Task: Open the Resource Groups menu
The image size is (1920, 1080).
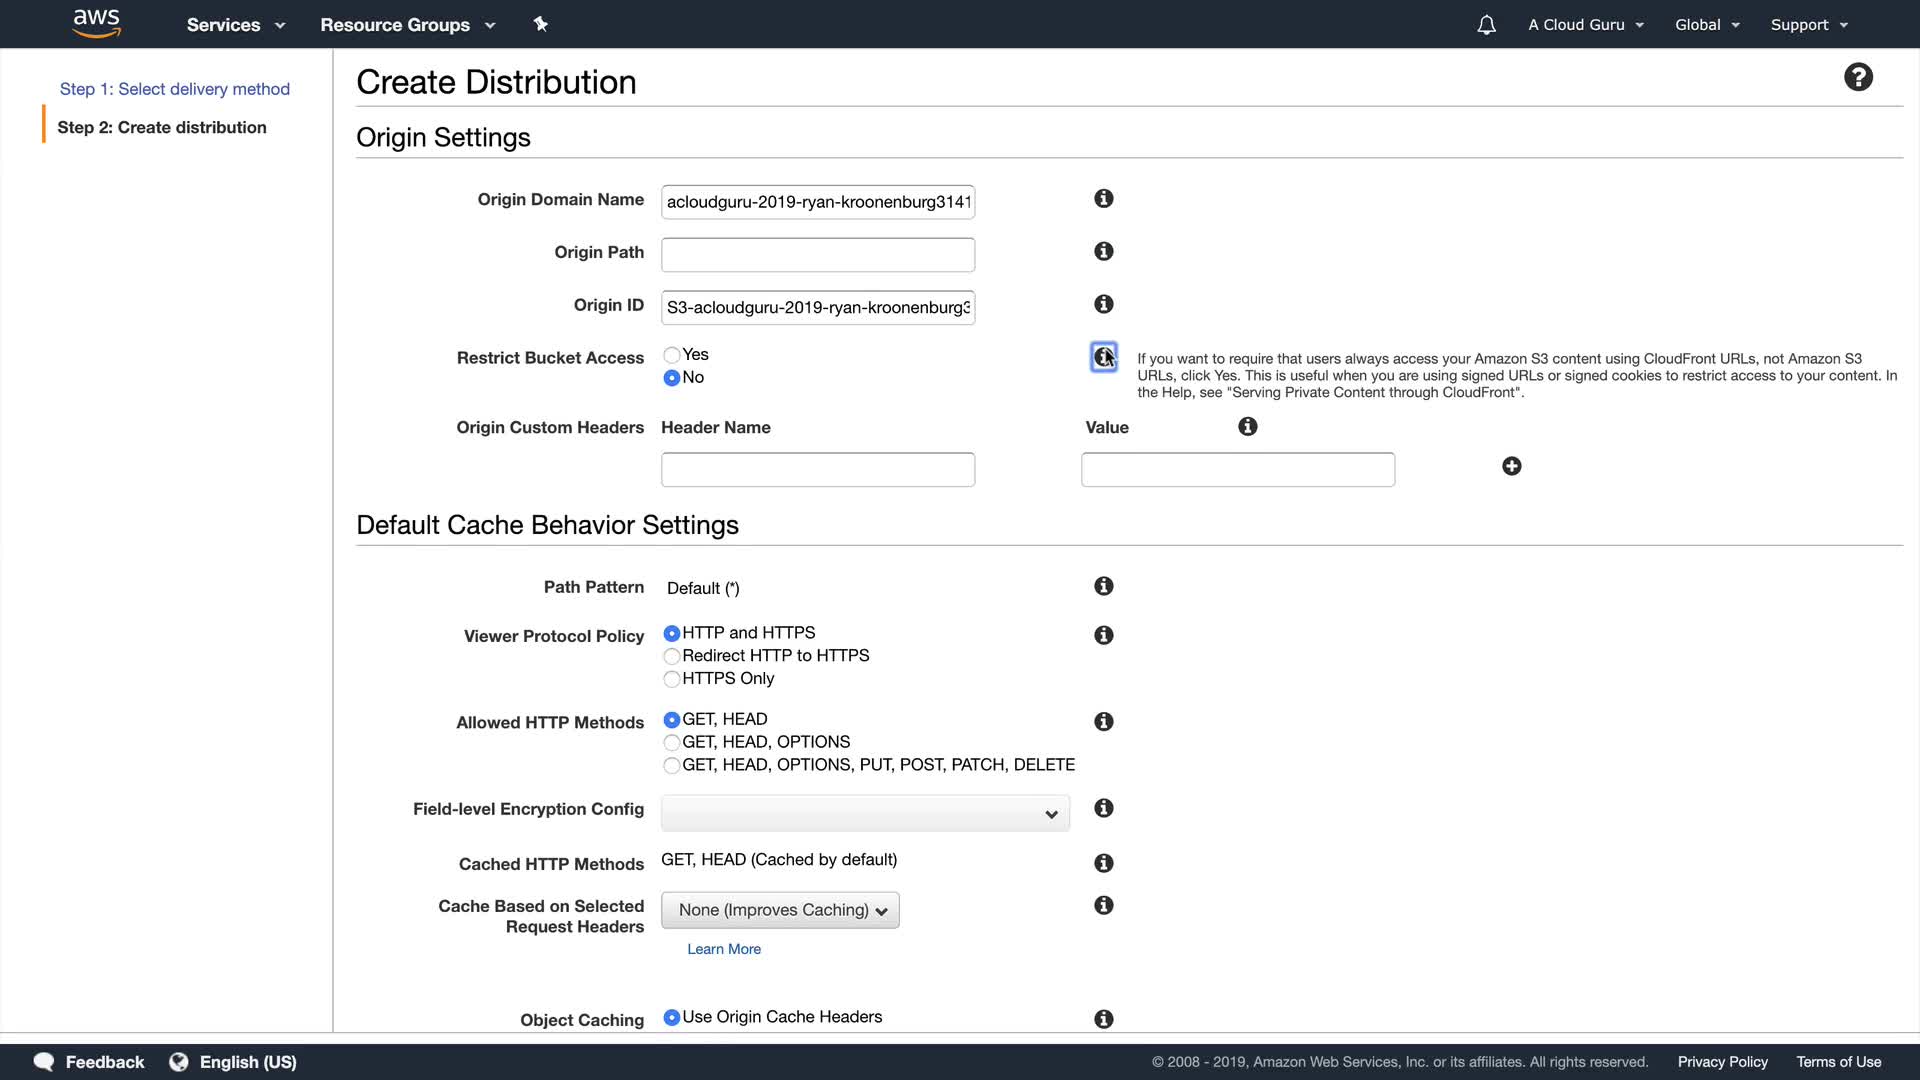Action: click(x=407, y=25)
